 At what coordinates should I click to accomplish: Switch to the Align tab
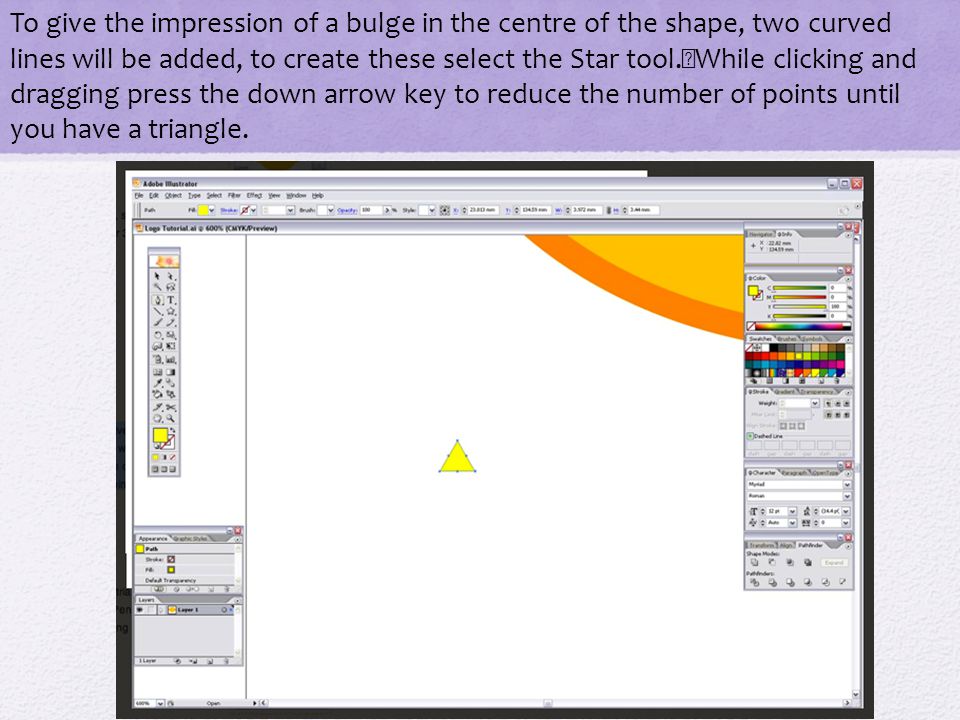click(786, 545)
